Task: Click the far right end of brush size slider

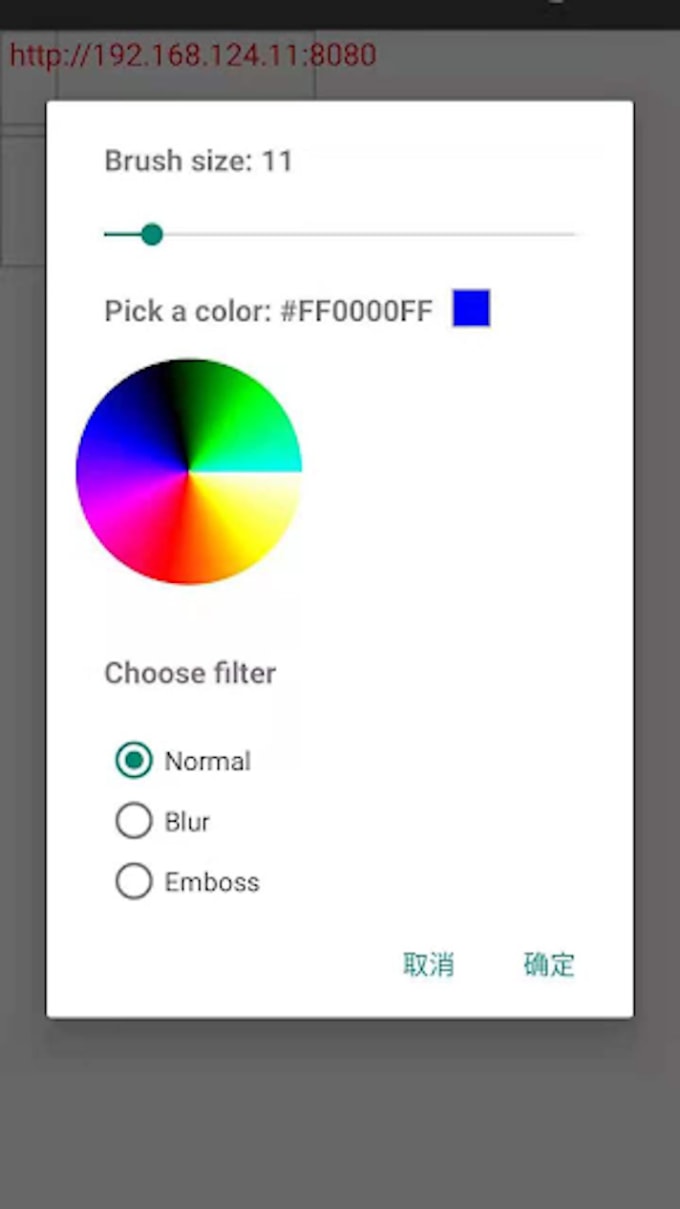Action: [x=574, y=234]
